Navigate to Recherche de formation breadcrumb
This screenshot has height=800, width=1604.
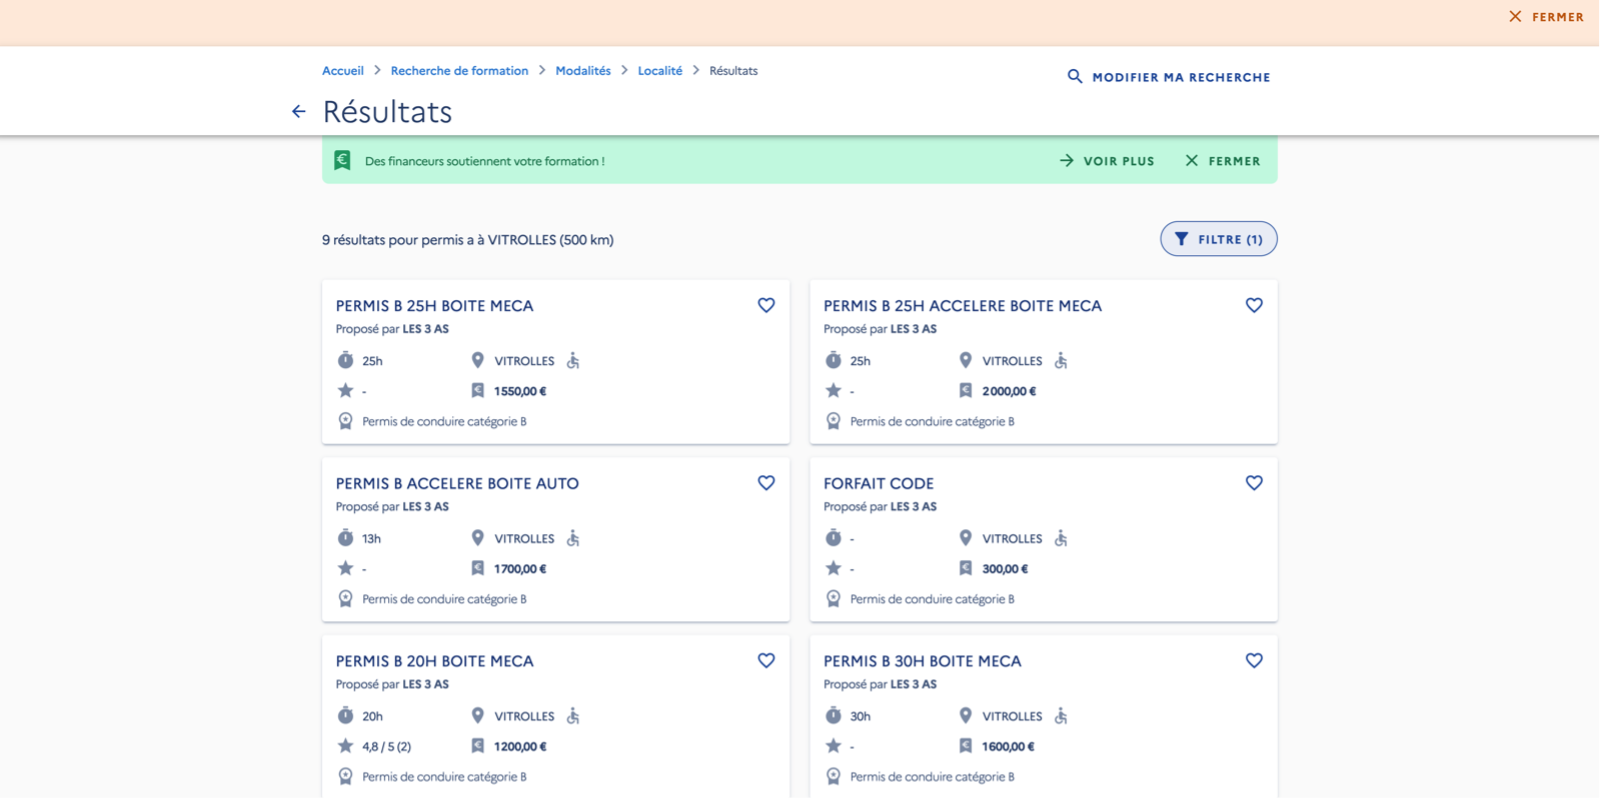click(x=459, y=71)
